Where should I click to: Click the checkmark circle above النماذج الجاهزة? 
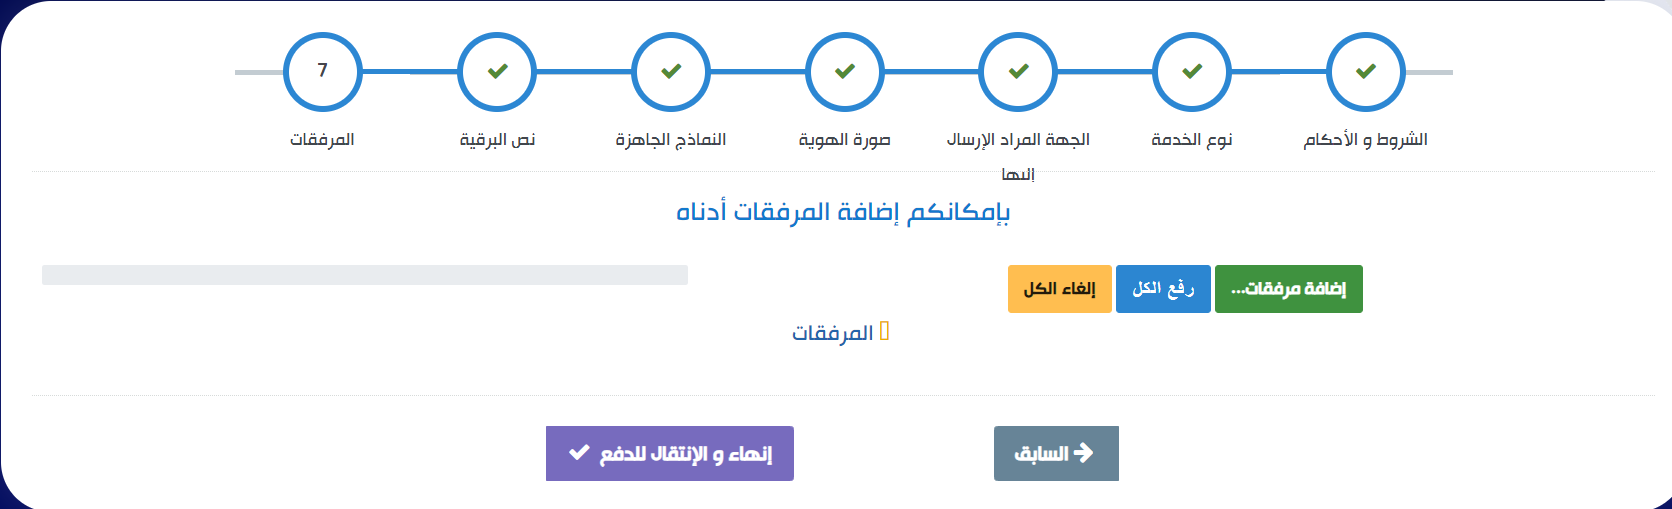pos(671,71)
